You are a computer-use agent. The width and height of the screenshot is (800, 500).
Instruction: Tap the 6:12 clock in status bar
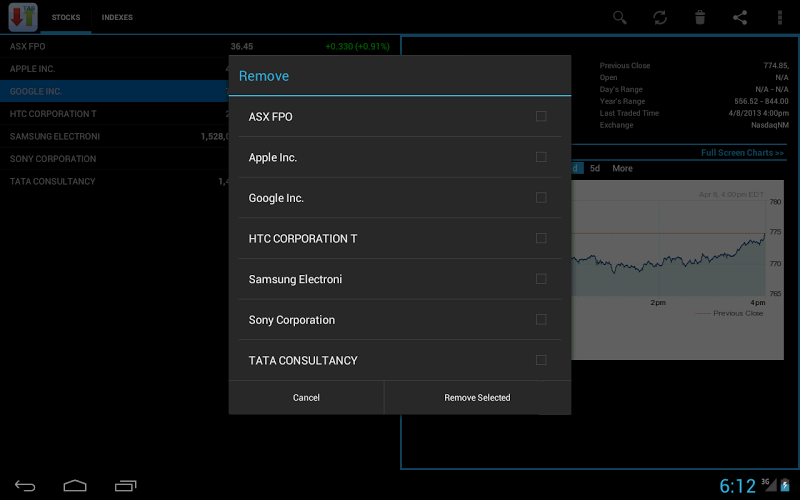(737, 486)
